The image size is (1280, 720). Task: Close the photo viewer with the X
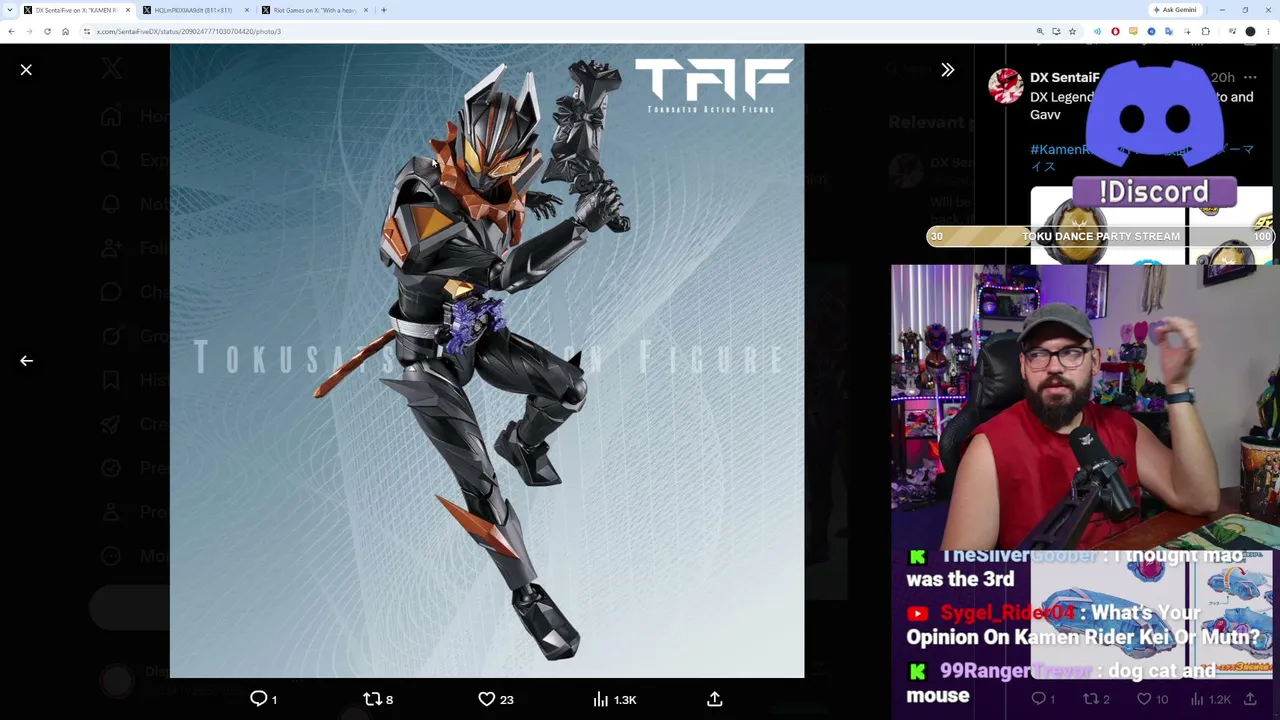[x=26, y=70]
